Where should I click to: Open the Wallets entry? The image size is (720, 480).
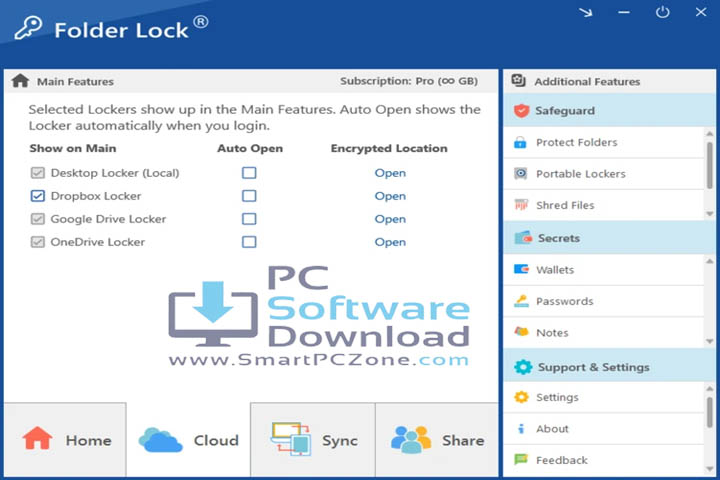pos(604,270)
